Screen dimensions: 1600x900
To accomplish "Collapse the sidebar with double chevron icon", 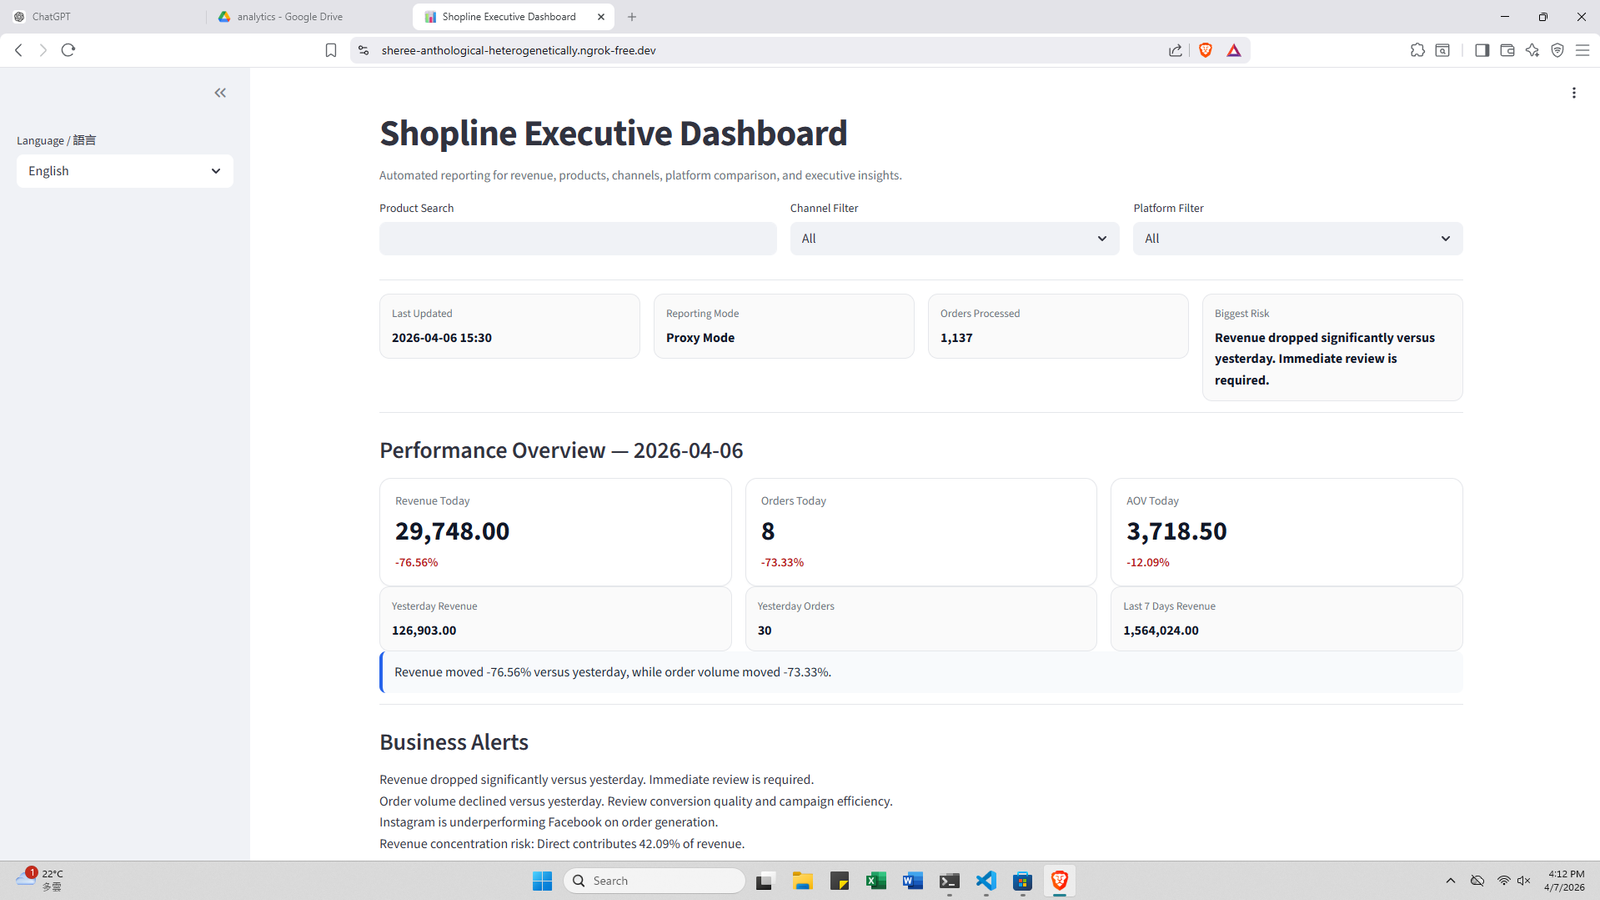I will 220,93.
